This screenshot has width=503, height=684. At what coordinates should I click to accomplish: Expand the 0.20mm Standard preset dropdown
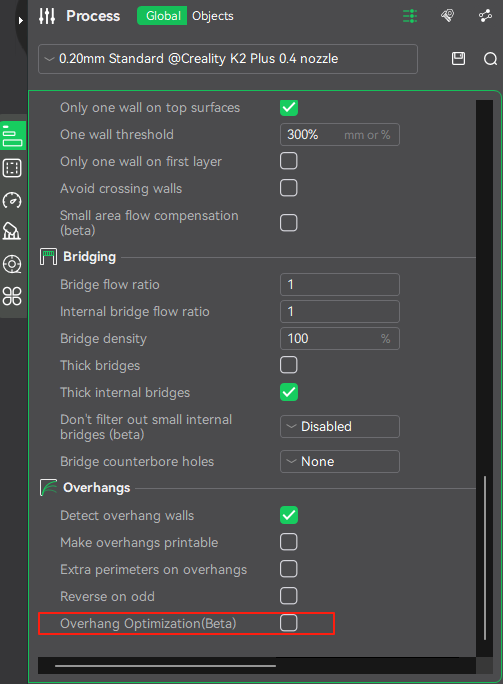coord(228,59)
